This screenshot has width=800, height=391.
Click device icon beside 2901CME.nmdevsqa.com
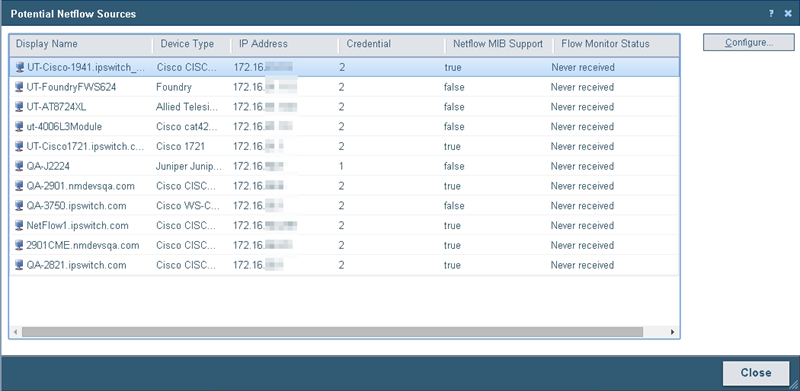[19, 246]
